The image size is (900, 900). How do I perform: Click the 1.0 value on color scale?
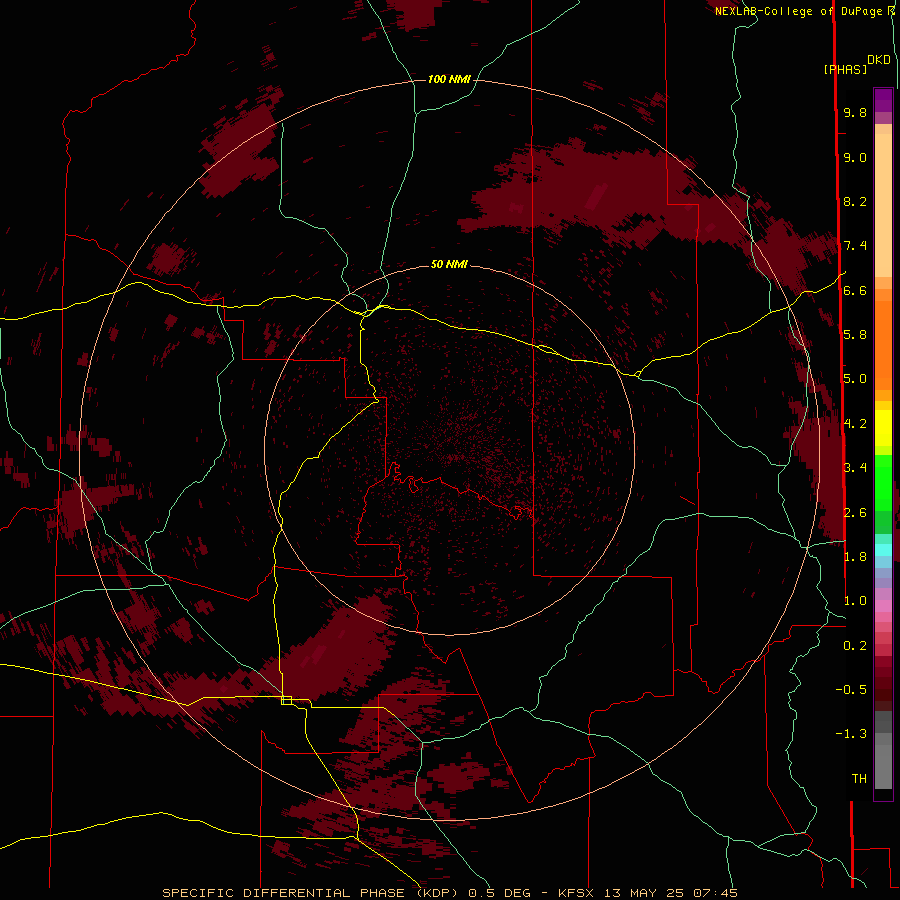(855, 601)
